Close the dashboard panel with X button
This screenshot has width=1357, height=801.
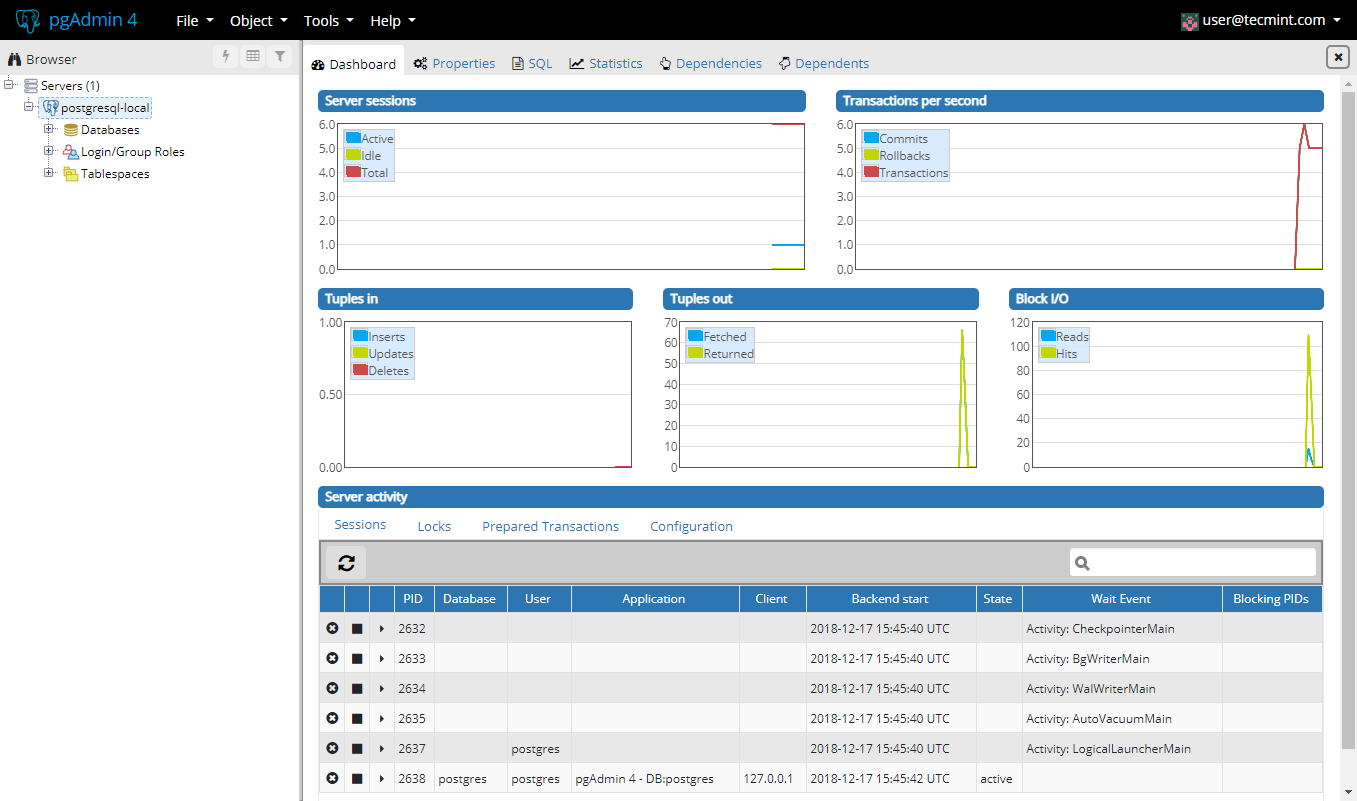[x=1337, y=57]
